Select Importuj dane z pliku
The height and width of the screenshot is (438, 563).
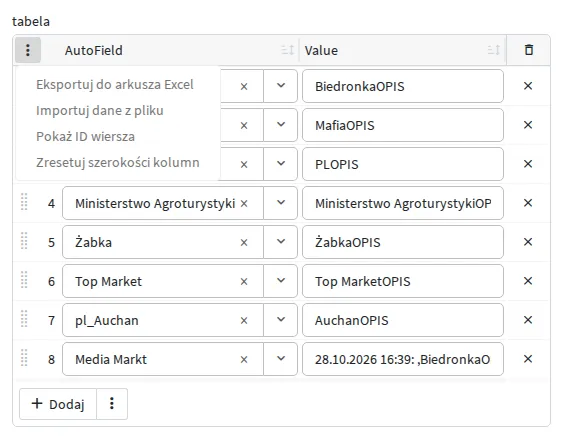coord(100,111)
